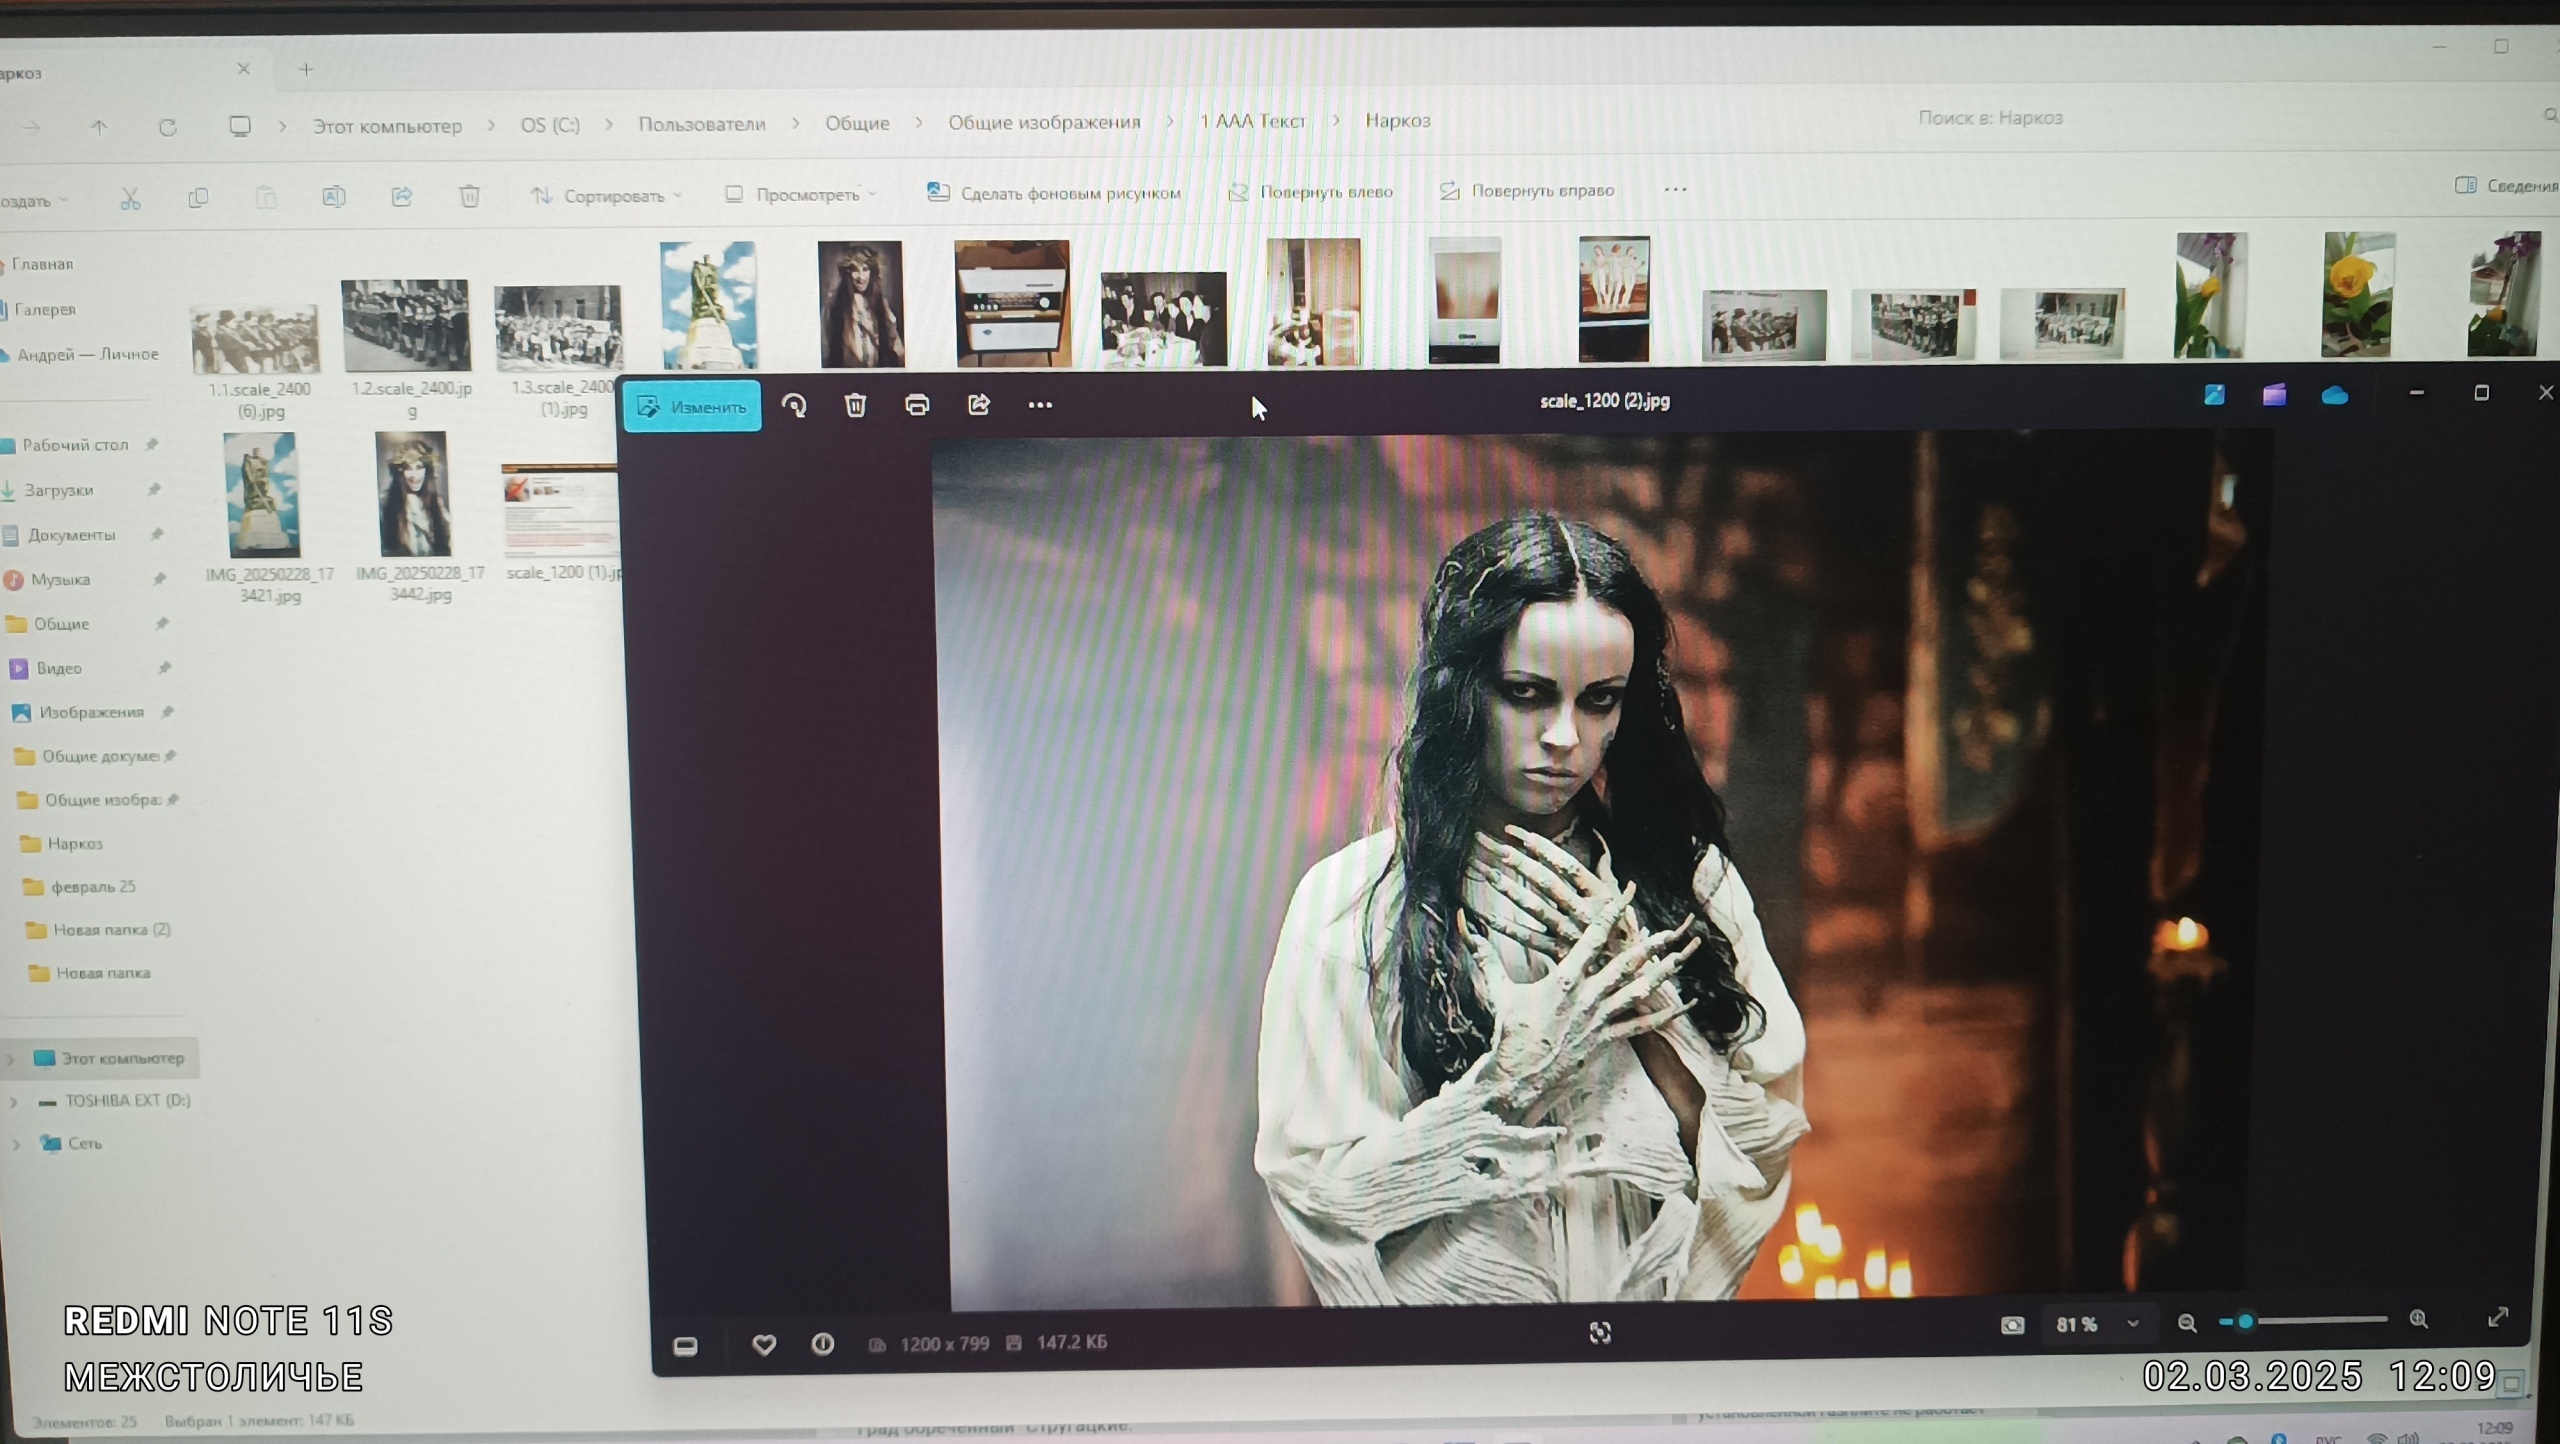The height and width of the screenshot is (1444, 2560).
Task: Open the Сортировать dropdown
Action: point(607,195)
